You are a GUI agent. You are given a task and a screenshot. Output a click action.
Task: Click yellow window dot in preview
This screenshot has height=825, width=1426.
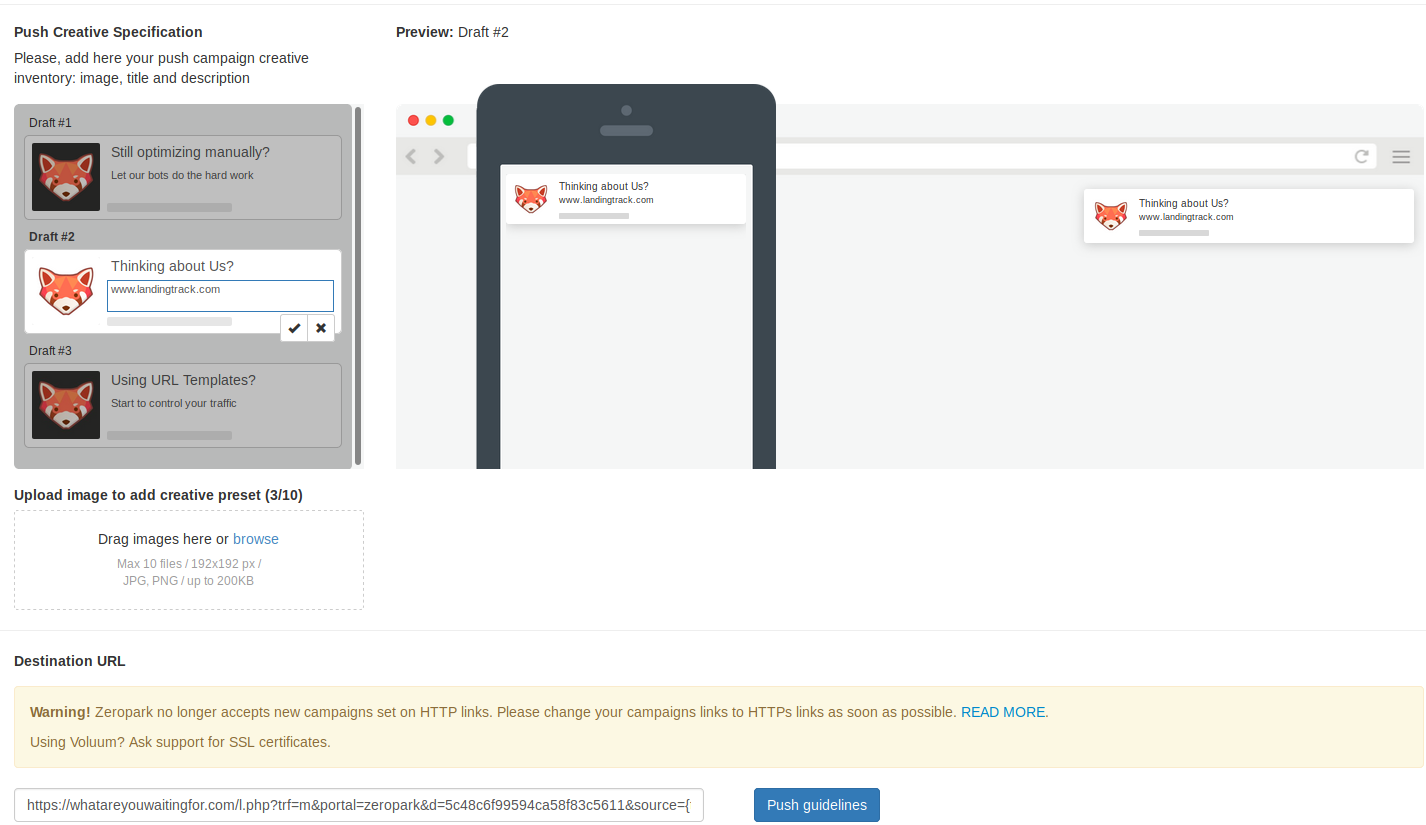coord(431,120)
